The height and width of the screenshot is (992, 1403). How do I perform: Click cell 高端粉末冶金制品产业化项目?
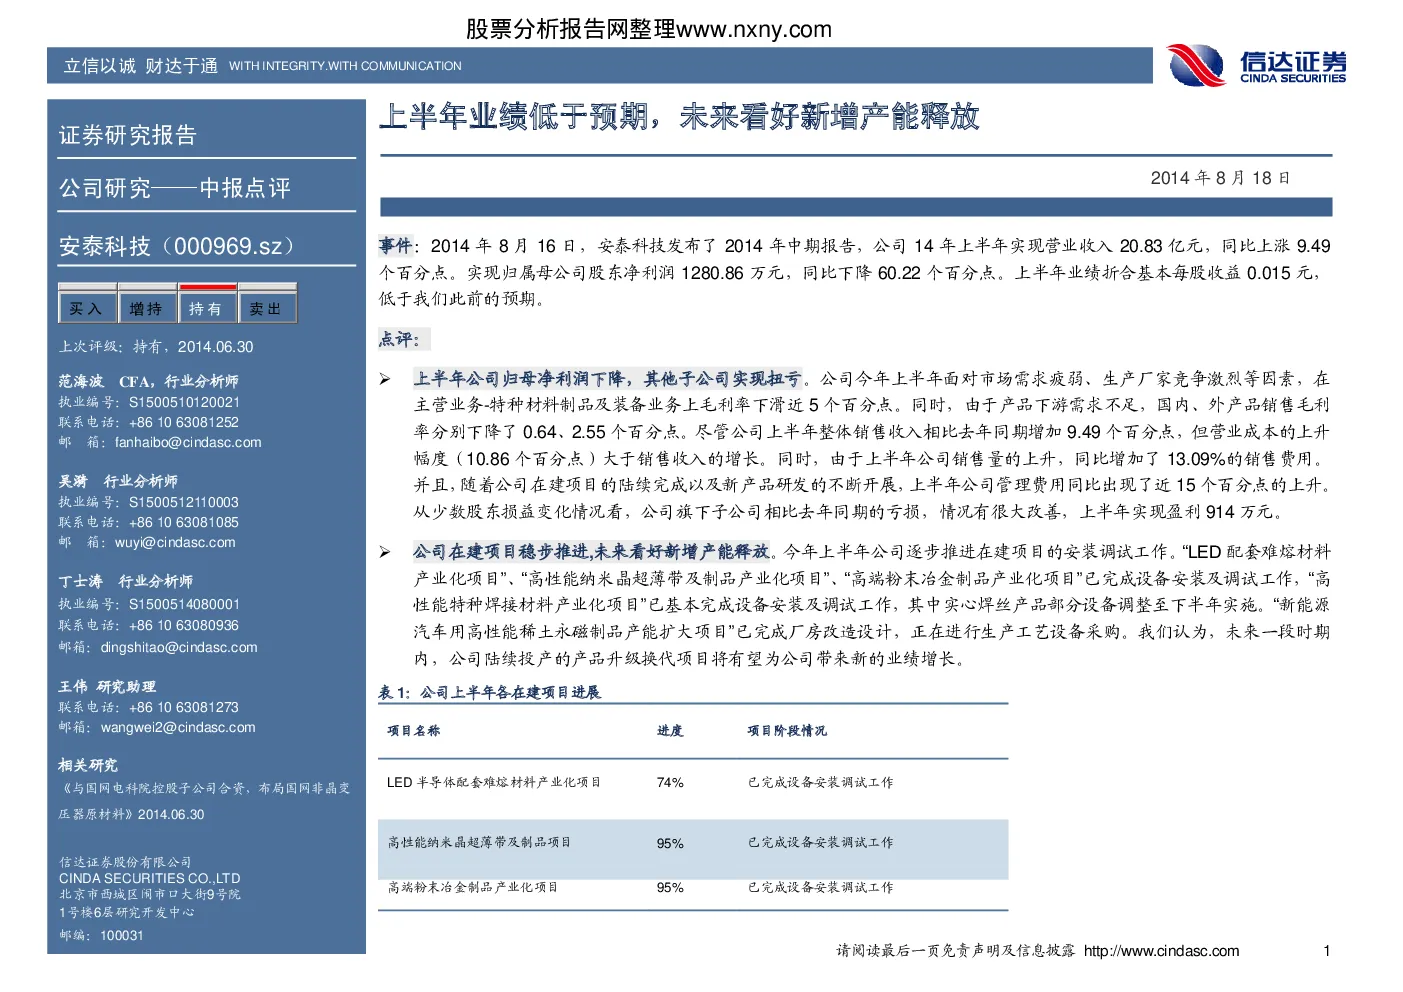point(473,887)
